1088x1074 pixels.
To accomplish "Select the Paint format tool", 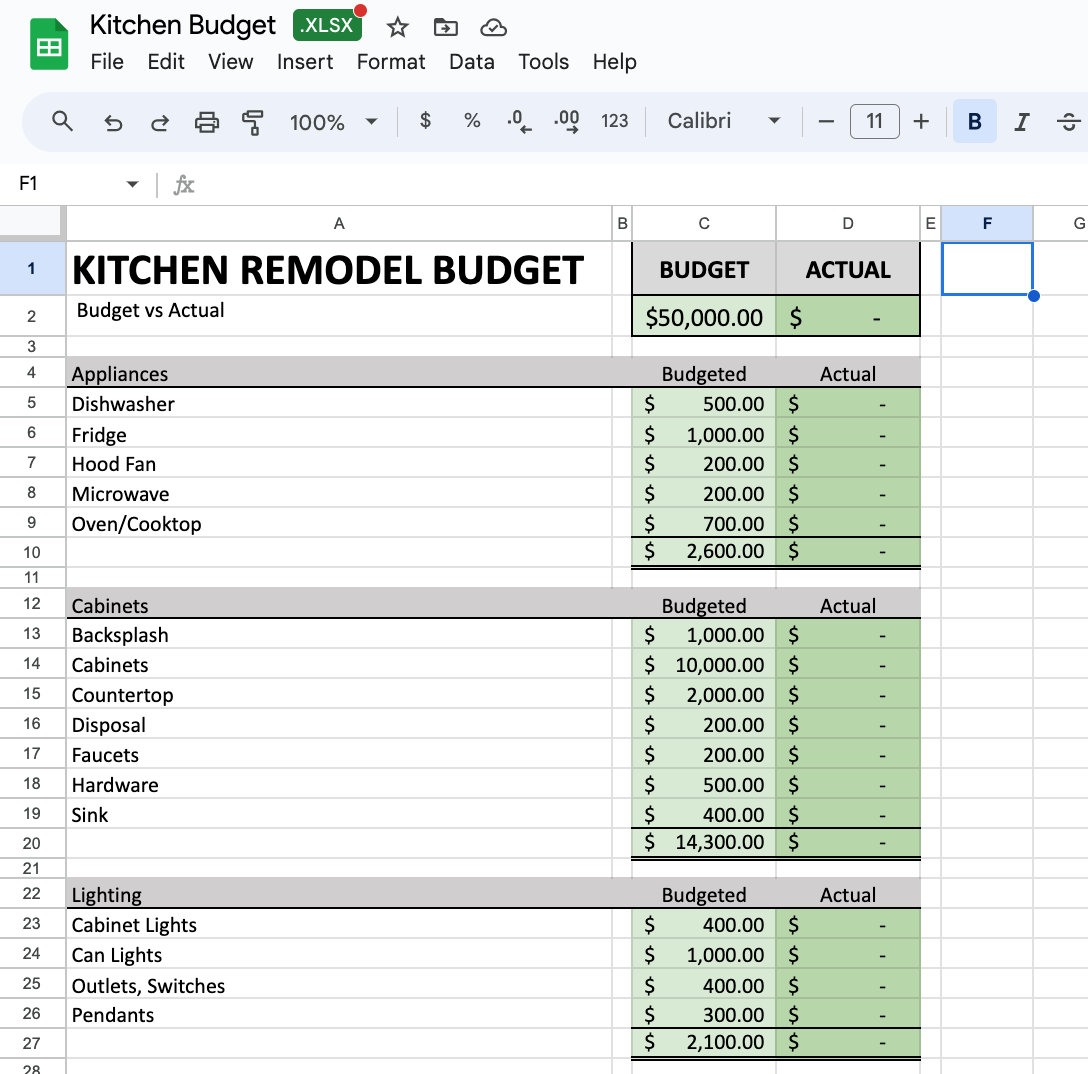I will click(x=252, y=121).
